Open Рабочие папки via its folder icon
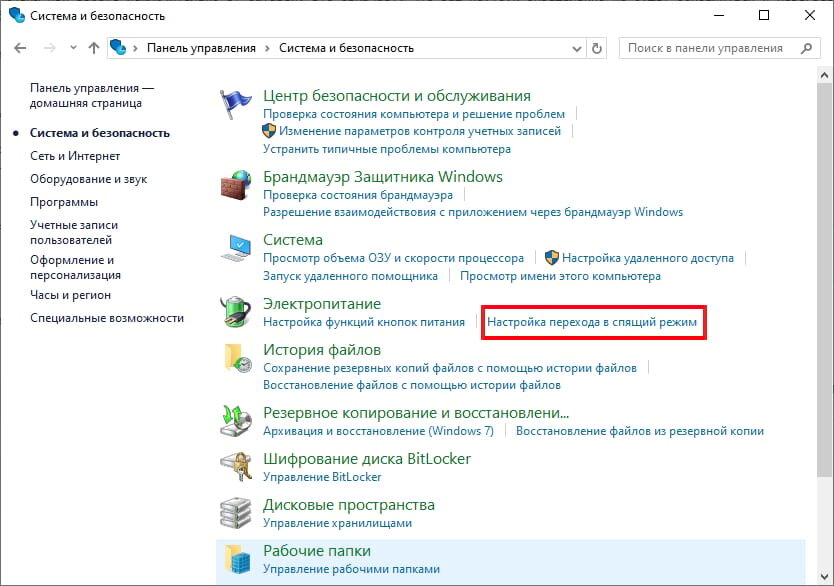834x586 pixels. tap(236, 558)
